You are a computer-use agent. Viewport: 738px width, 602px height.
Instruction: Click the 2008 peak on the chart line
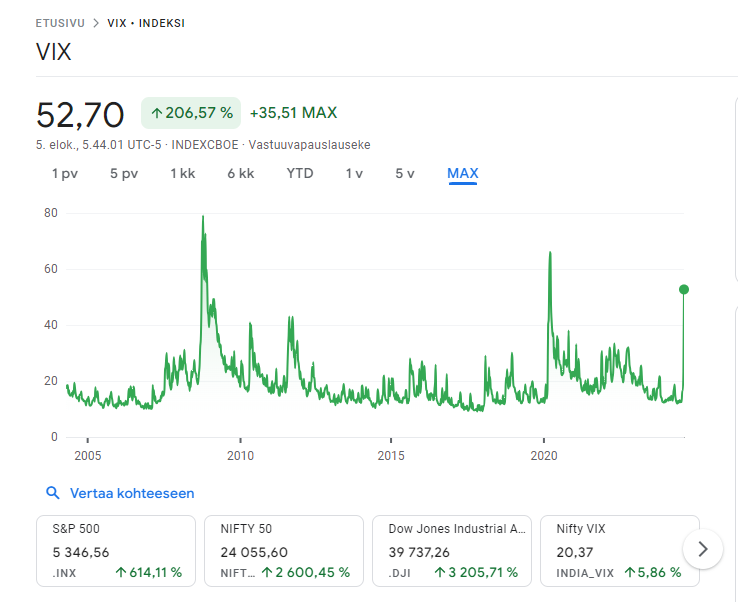pos(203,217)
